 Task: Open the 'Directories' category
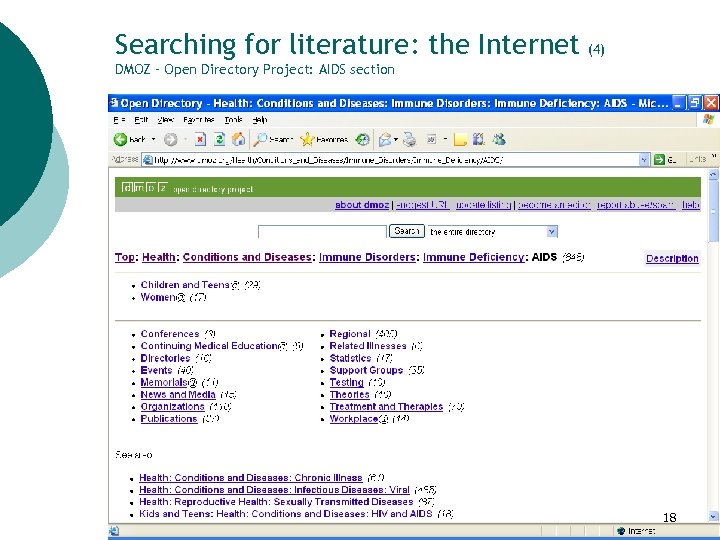pyautogui.click(x=165, y=358)
